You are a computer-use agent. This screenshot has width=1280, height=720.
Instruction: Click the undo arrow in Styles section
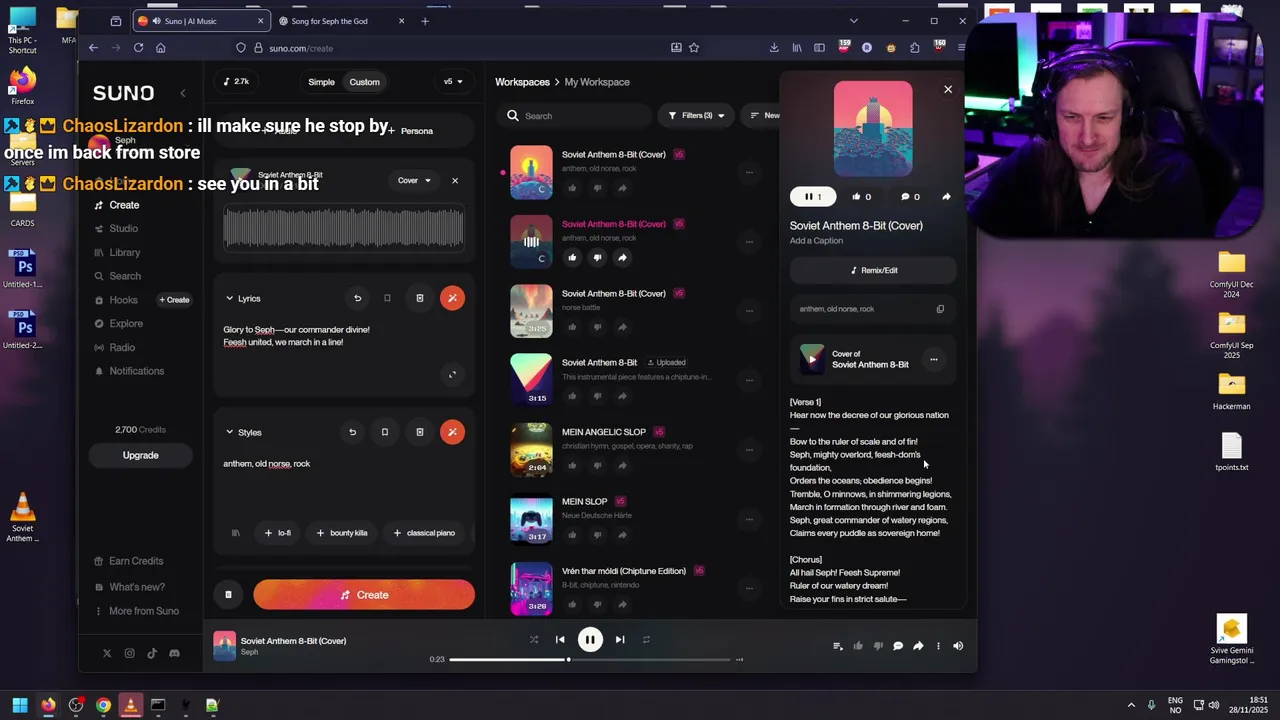(x=352, y=432)
